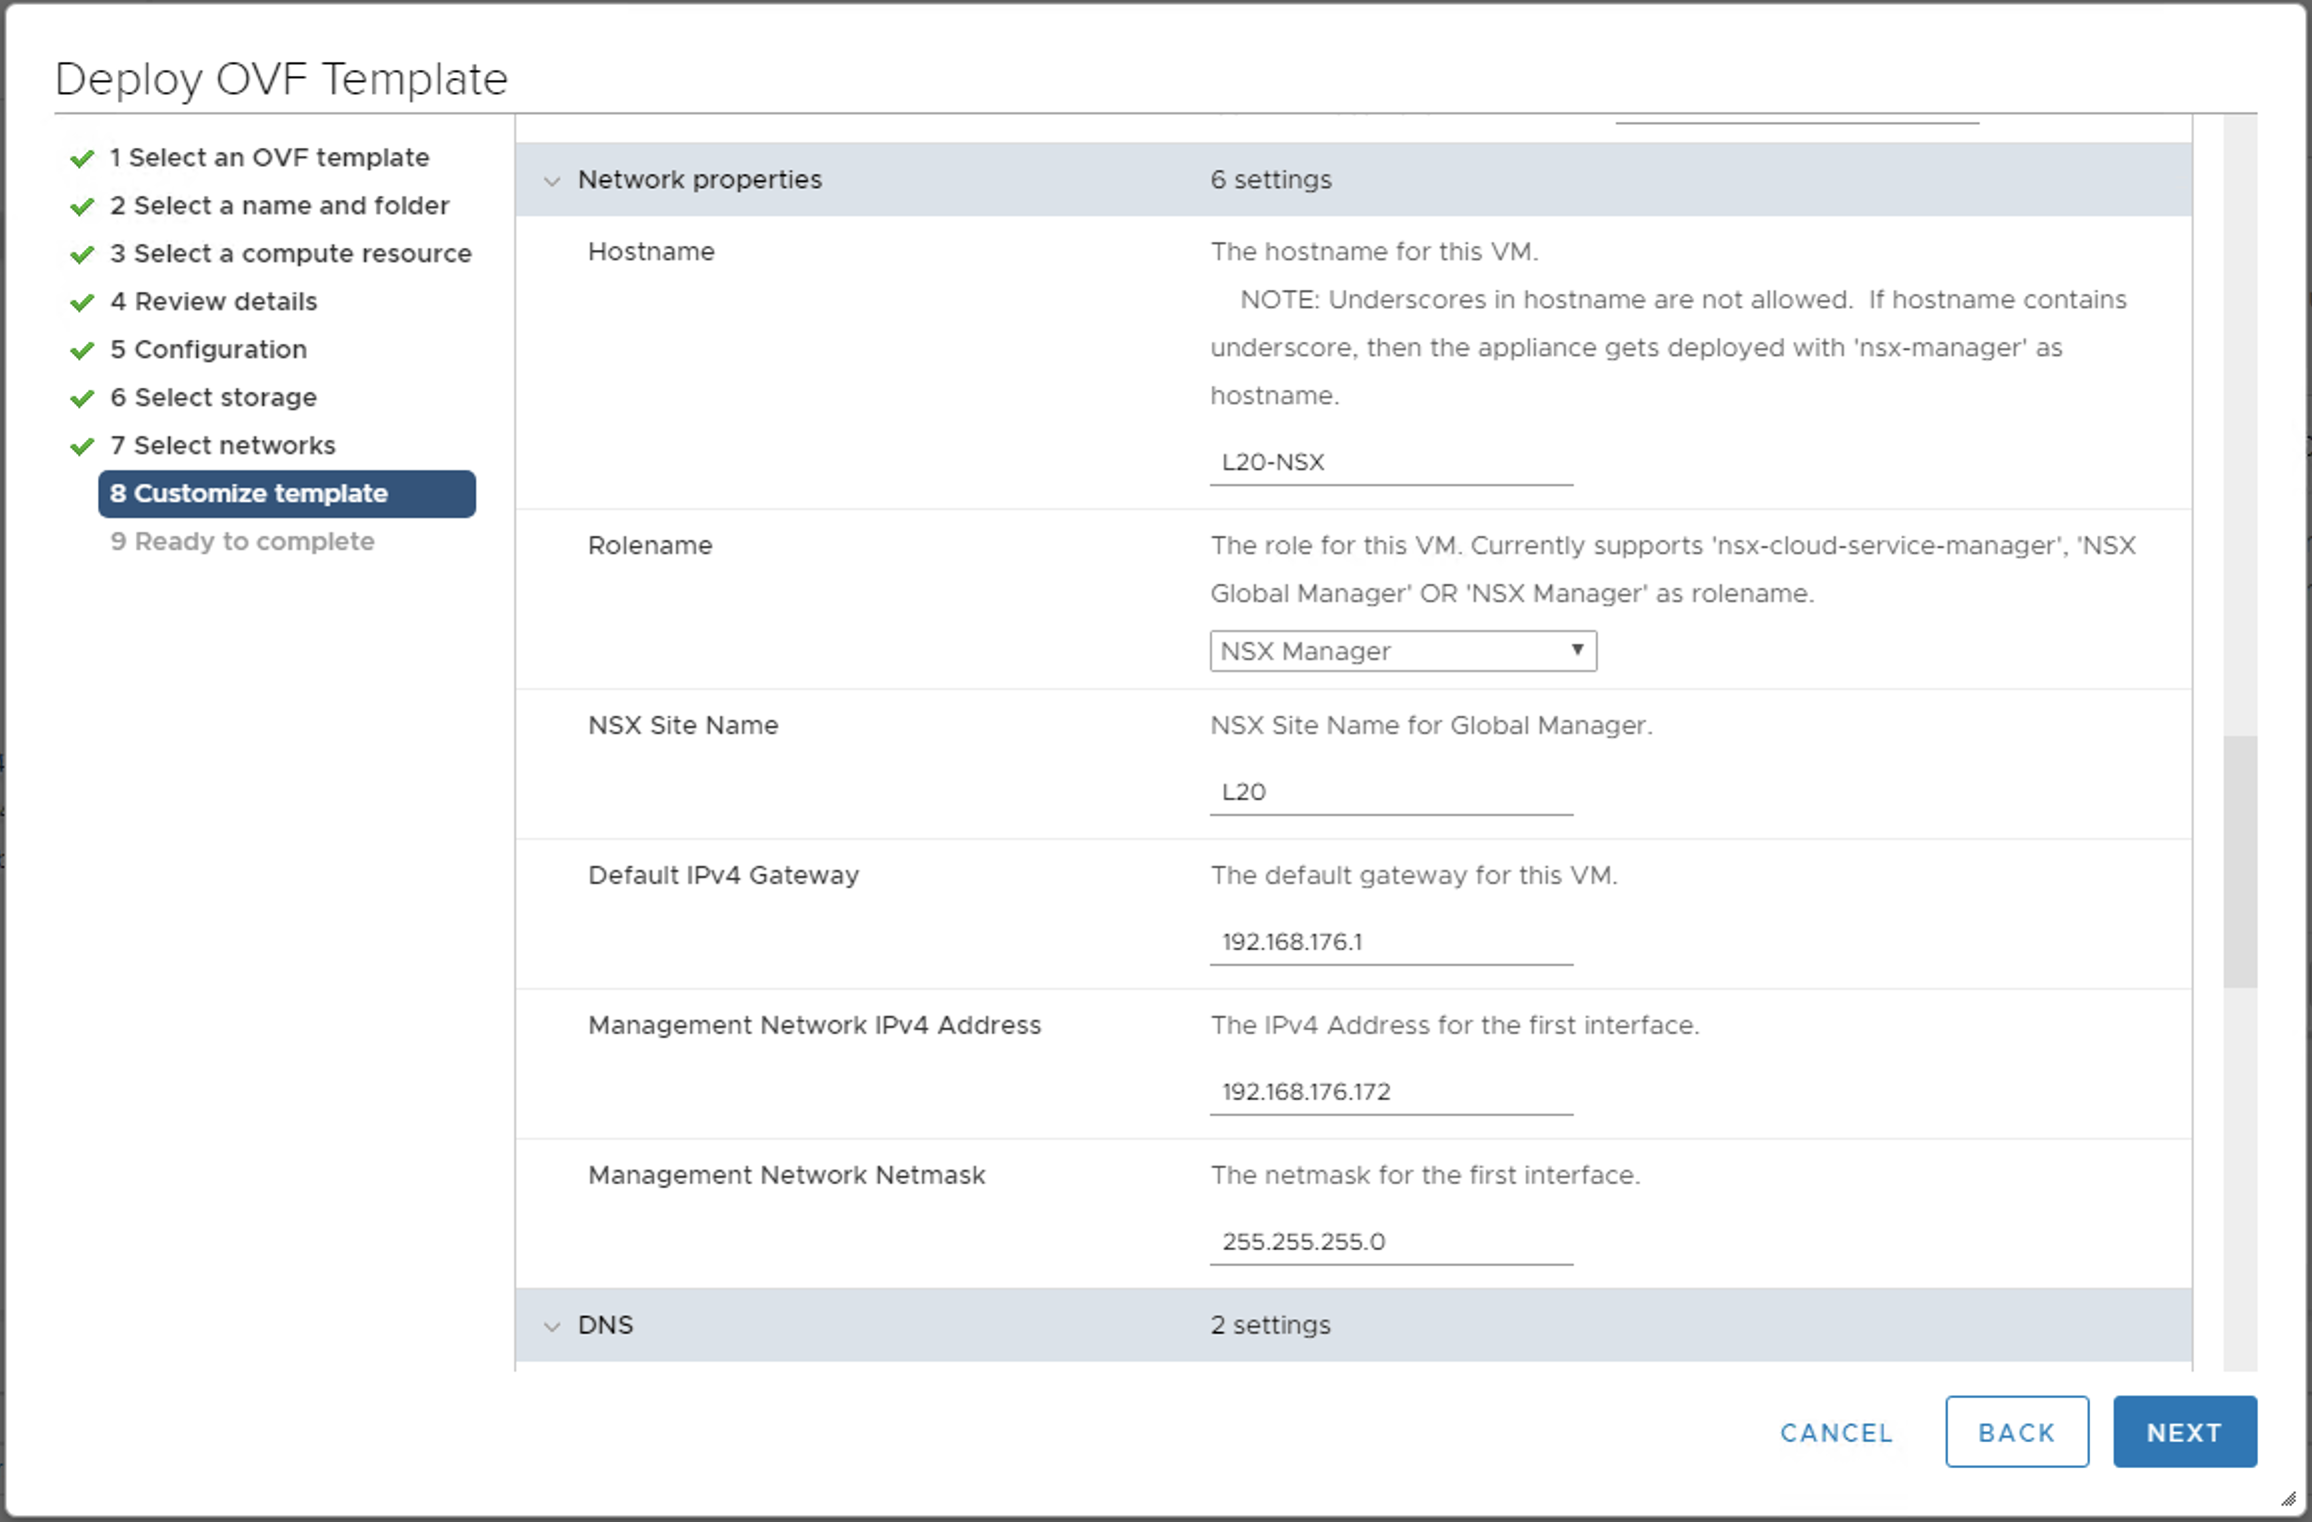The width and height of the screenshot is (2312, 1522).
Task: Collapse the DNS settings section
Action: coord(552,1326)
